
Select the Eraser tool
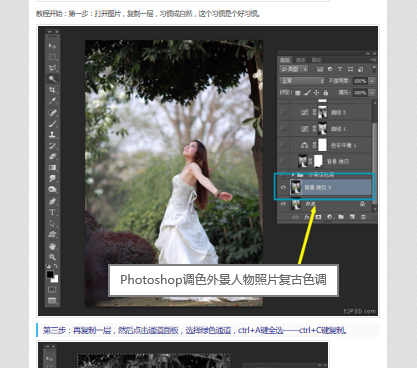click(52, 157)
